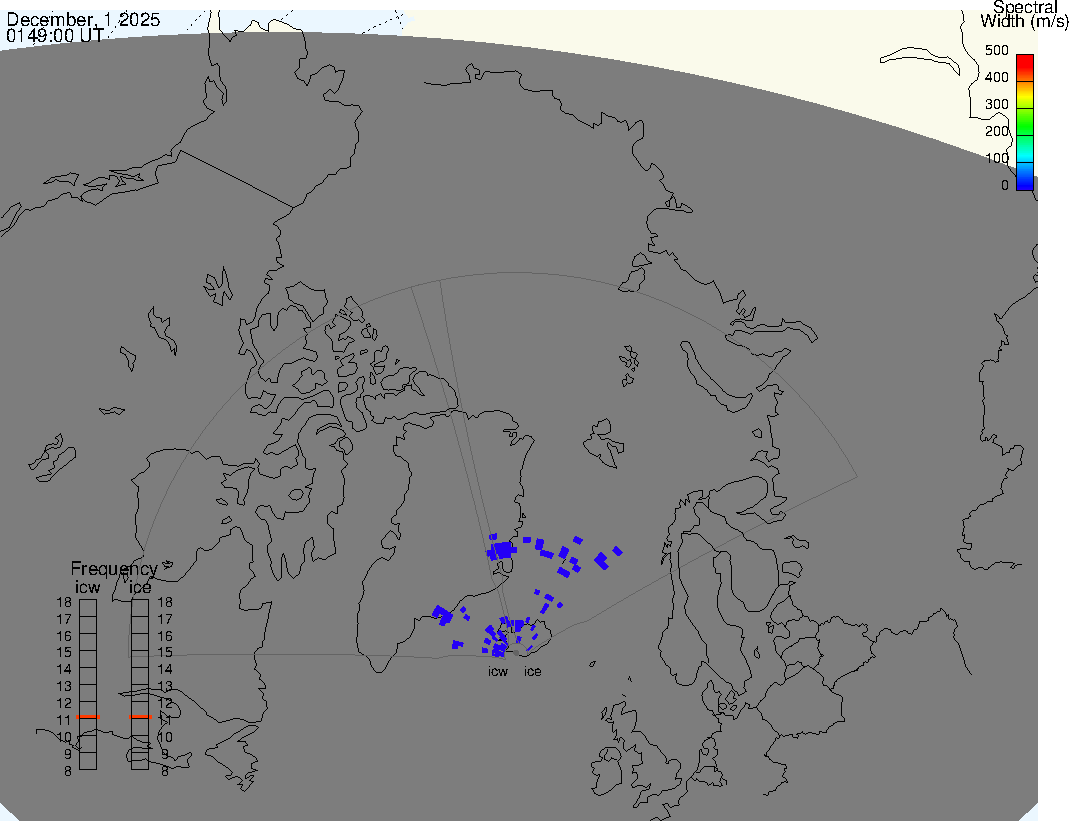This screenshot has width=1069, height=821.
Task: Click the 100 label on spectral width scale
Action: coord(997,158)
